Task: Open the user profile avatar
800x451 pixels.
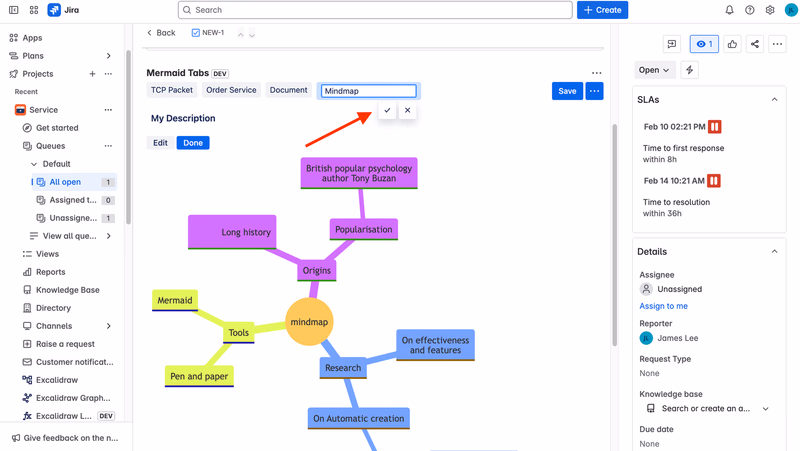Action: coord(791,10)
